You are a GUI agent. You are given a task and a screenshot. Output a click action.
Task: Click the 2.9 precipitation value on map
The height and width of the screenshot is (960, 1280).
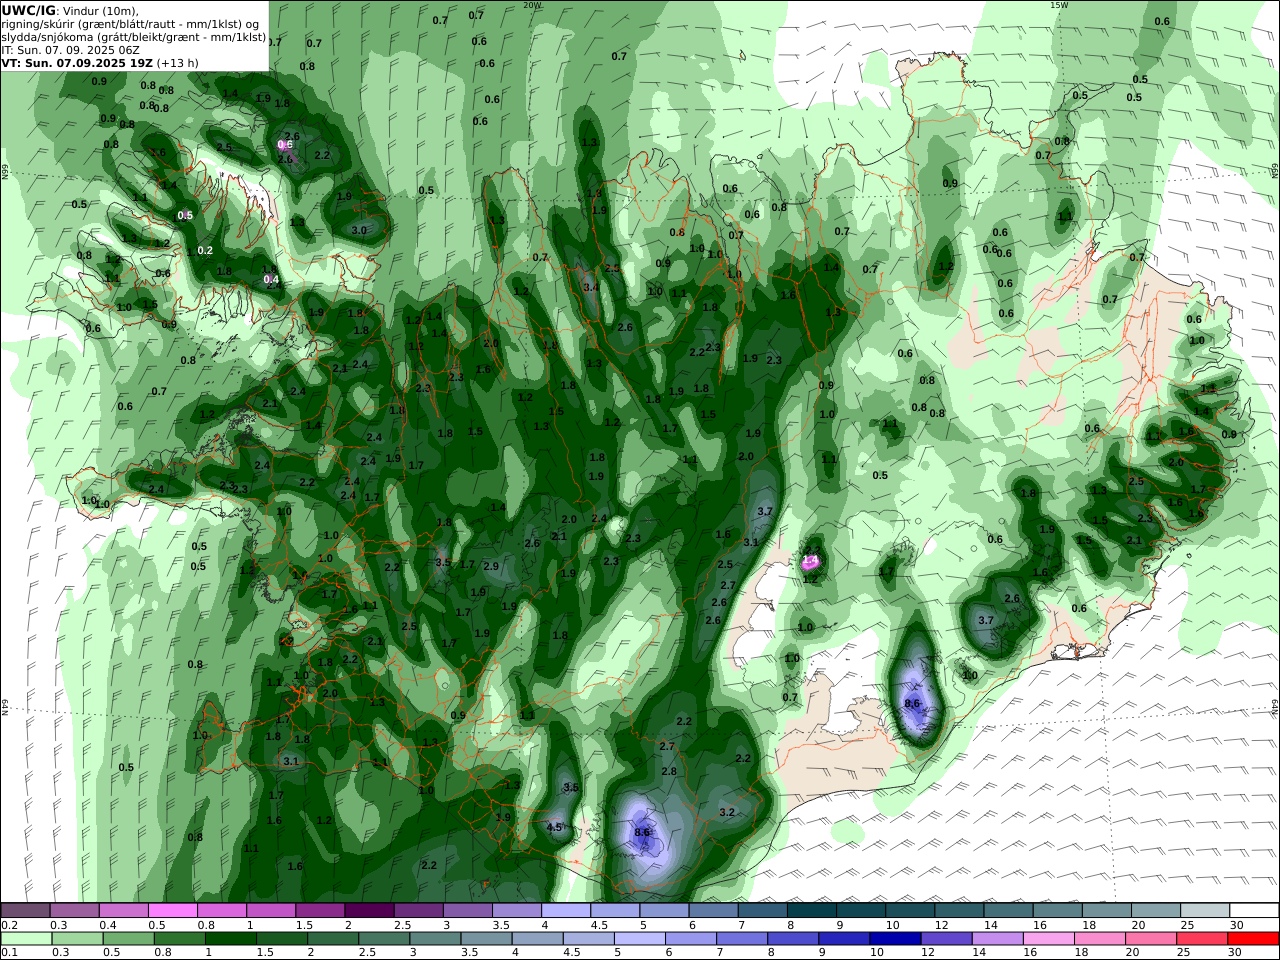[x=491, y=566]
